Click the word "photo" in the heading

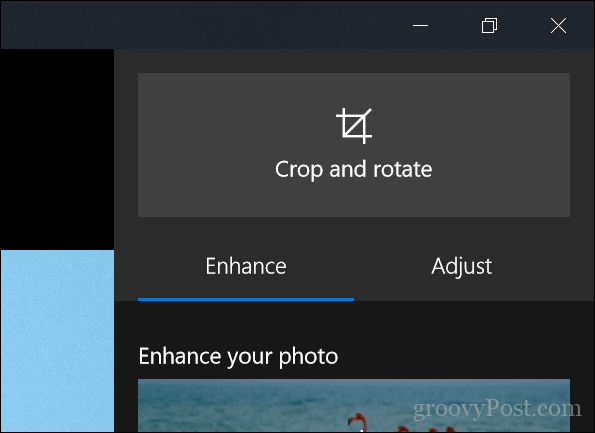point(308,357)
